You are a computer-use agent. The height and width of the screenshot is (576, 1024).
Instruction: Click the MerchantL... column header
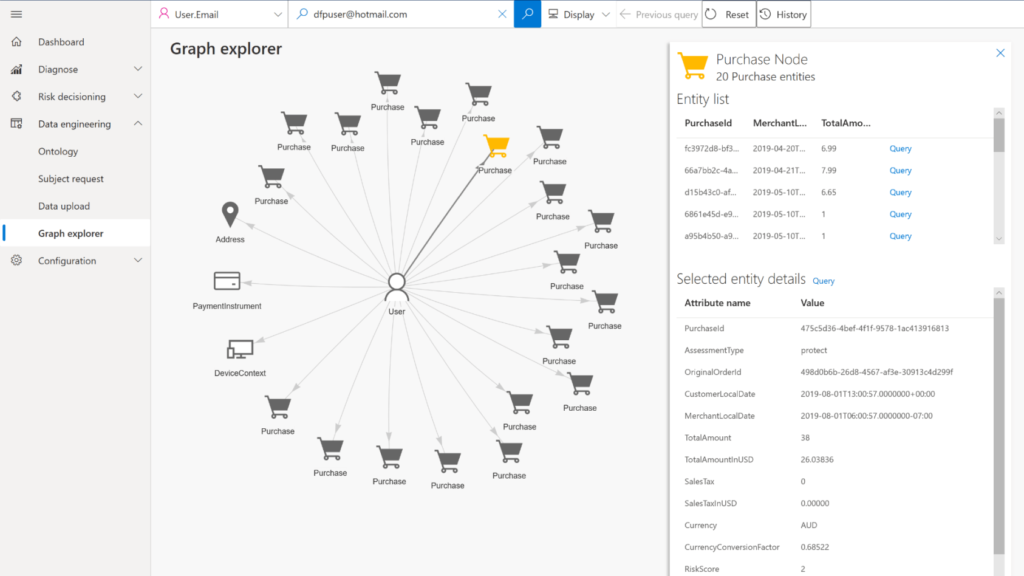click(779, 123)
